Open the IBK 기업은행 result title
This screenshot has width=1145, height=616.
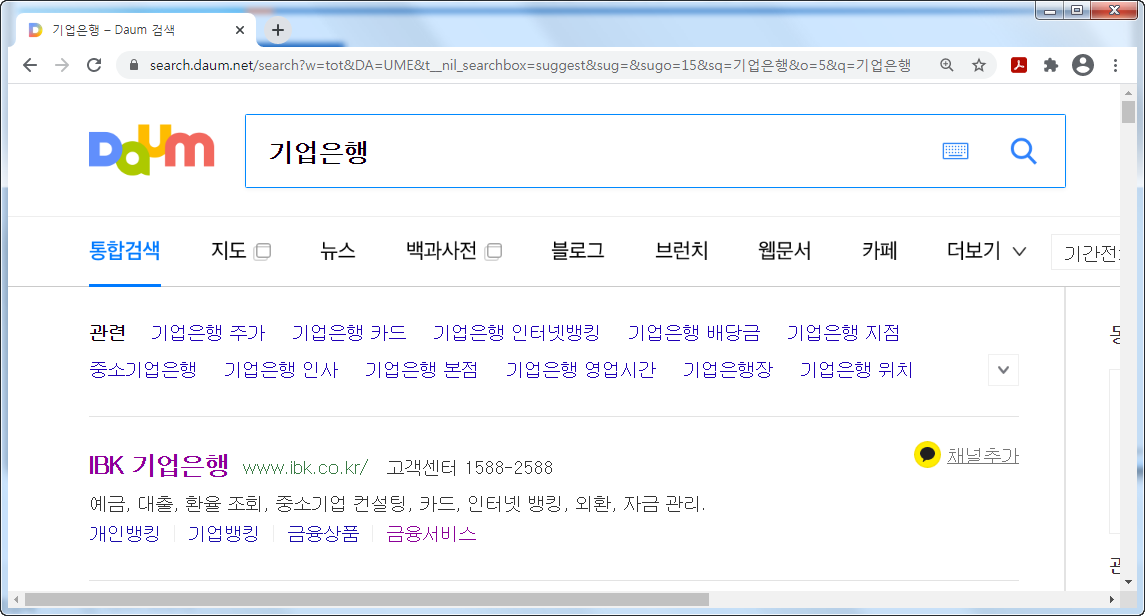click(158, 465)
